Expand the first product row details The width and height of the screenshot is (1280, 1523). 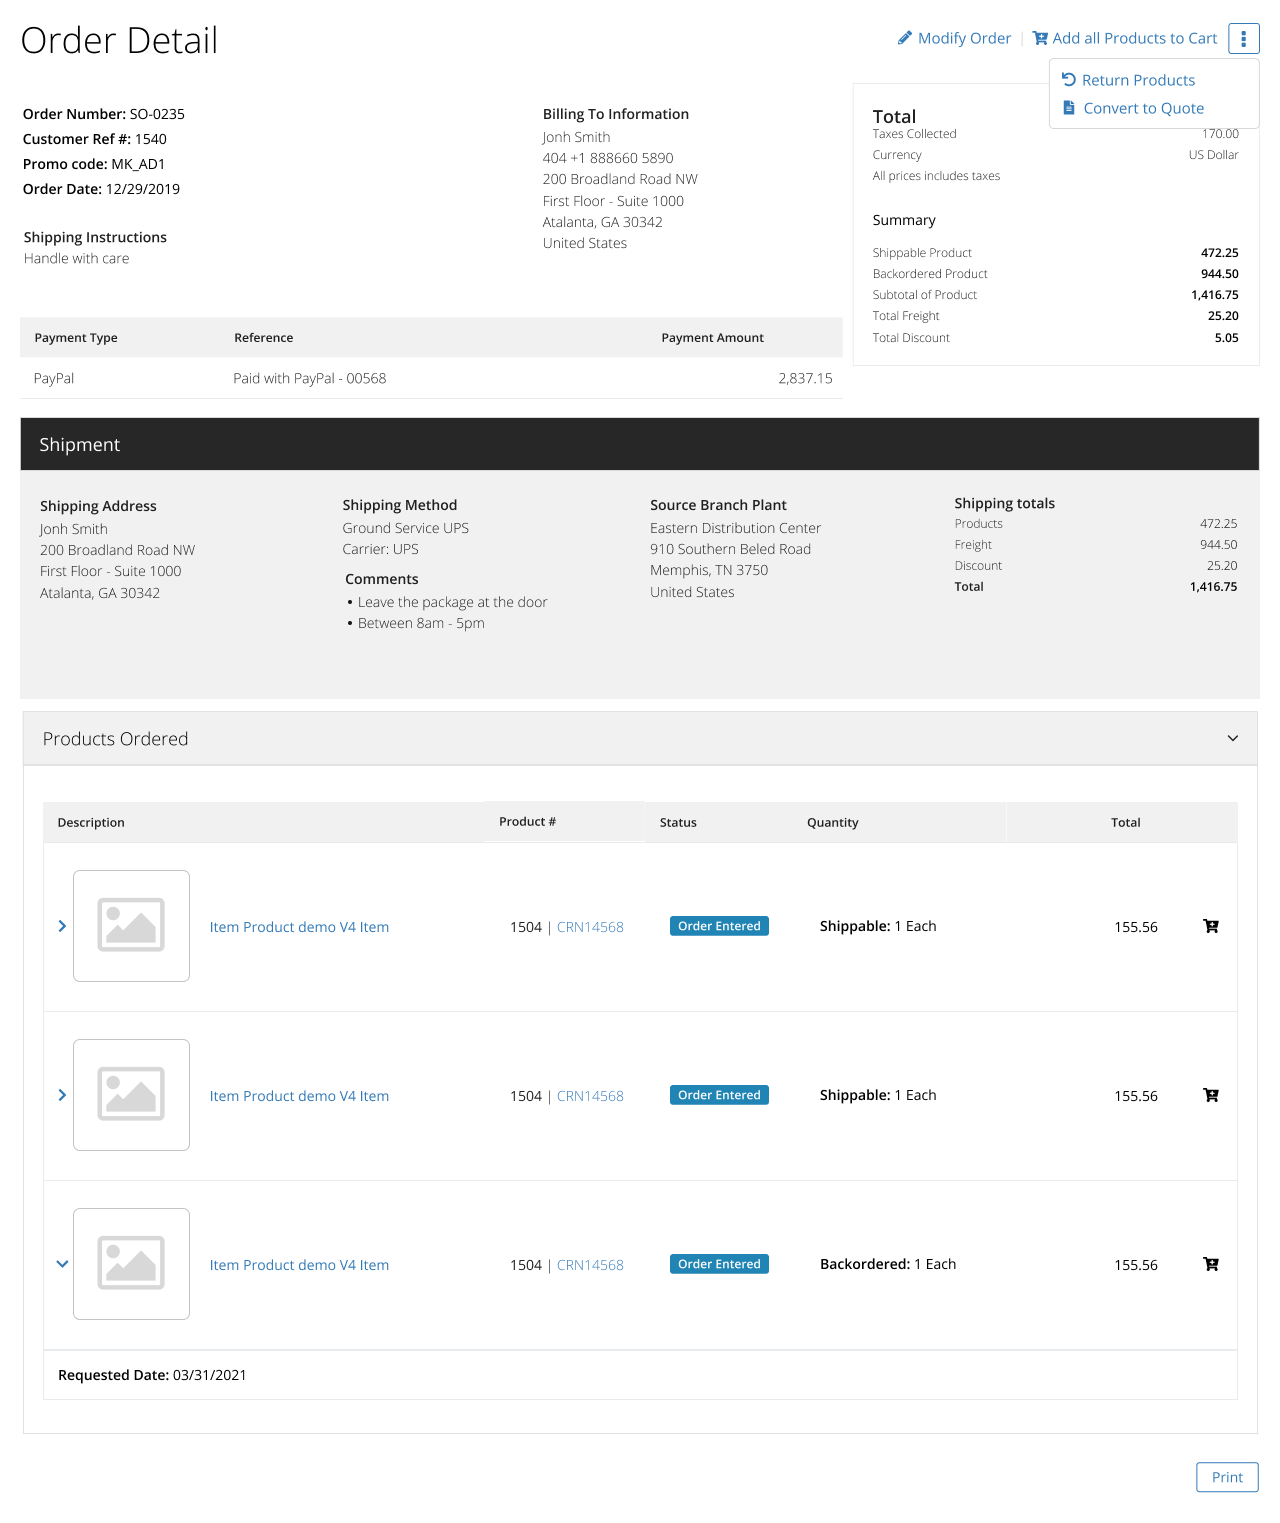[x=62, y=926]
